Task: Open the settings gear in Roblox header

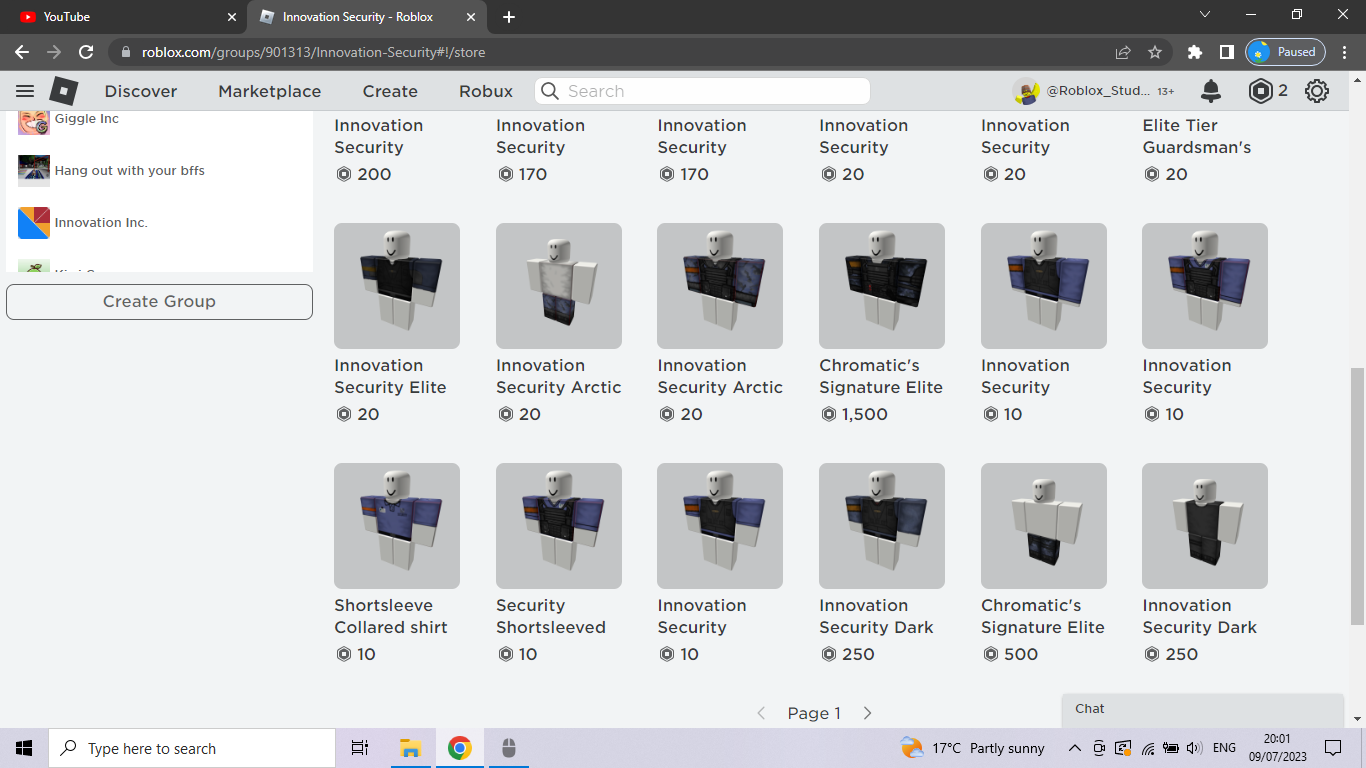Action: pos(1317,91)
